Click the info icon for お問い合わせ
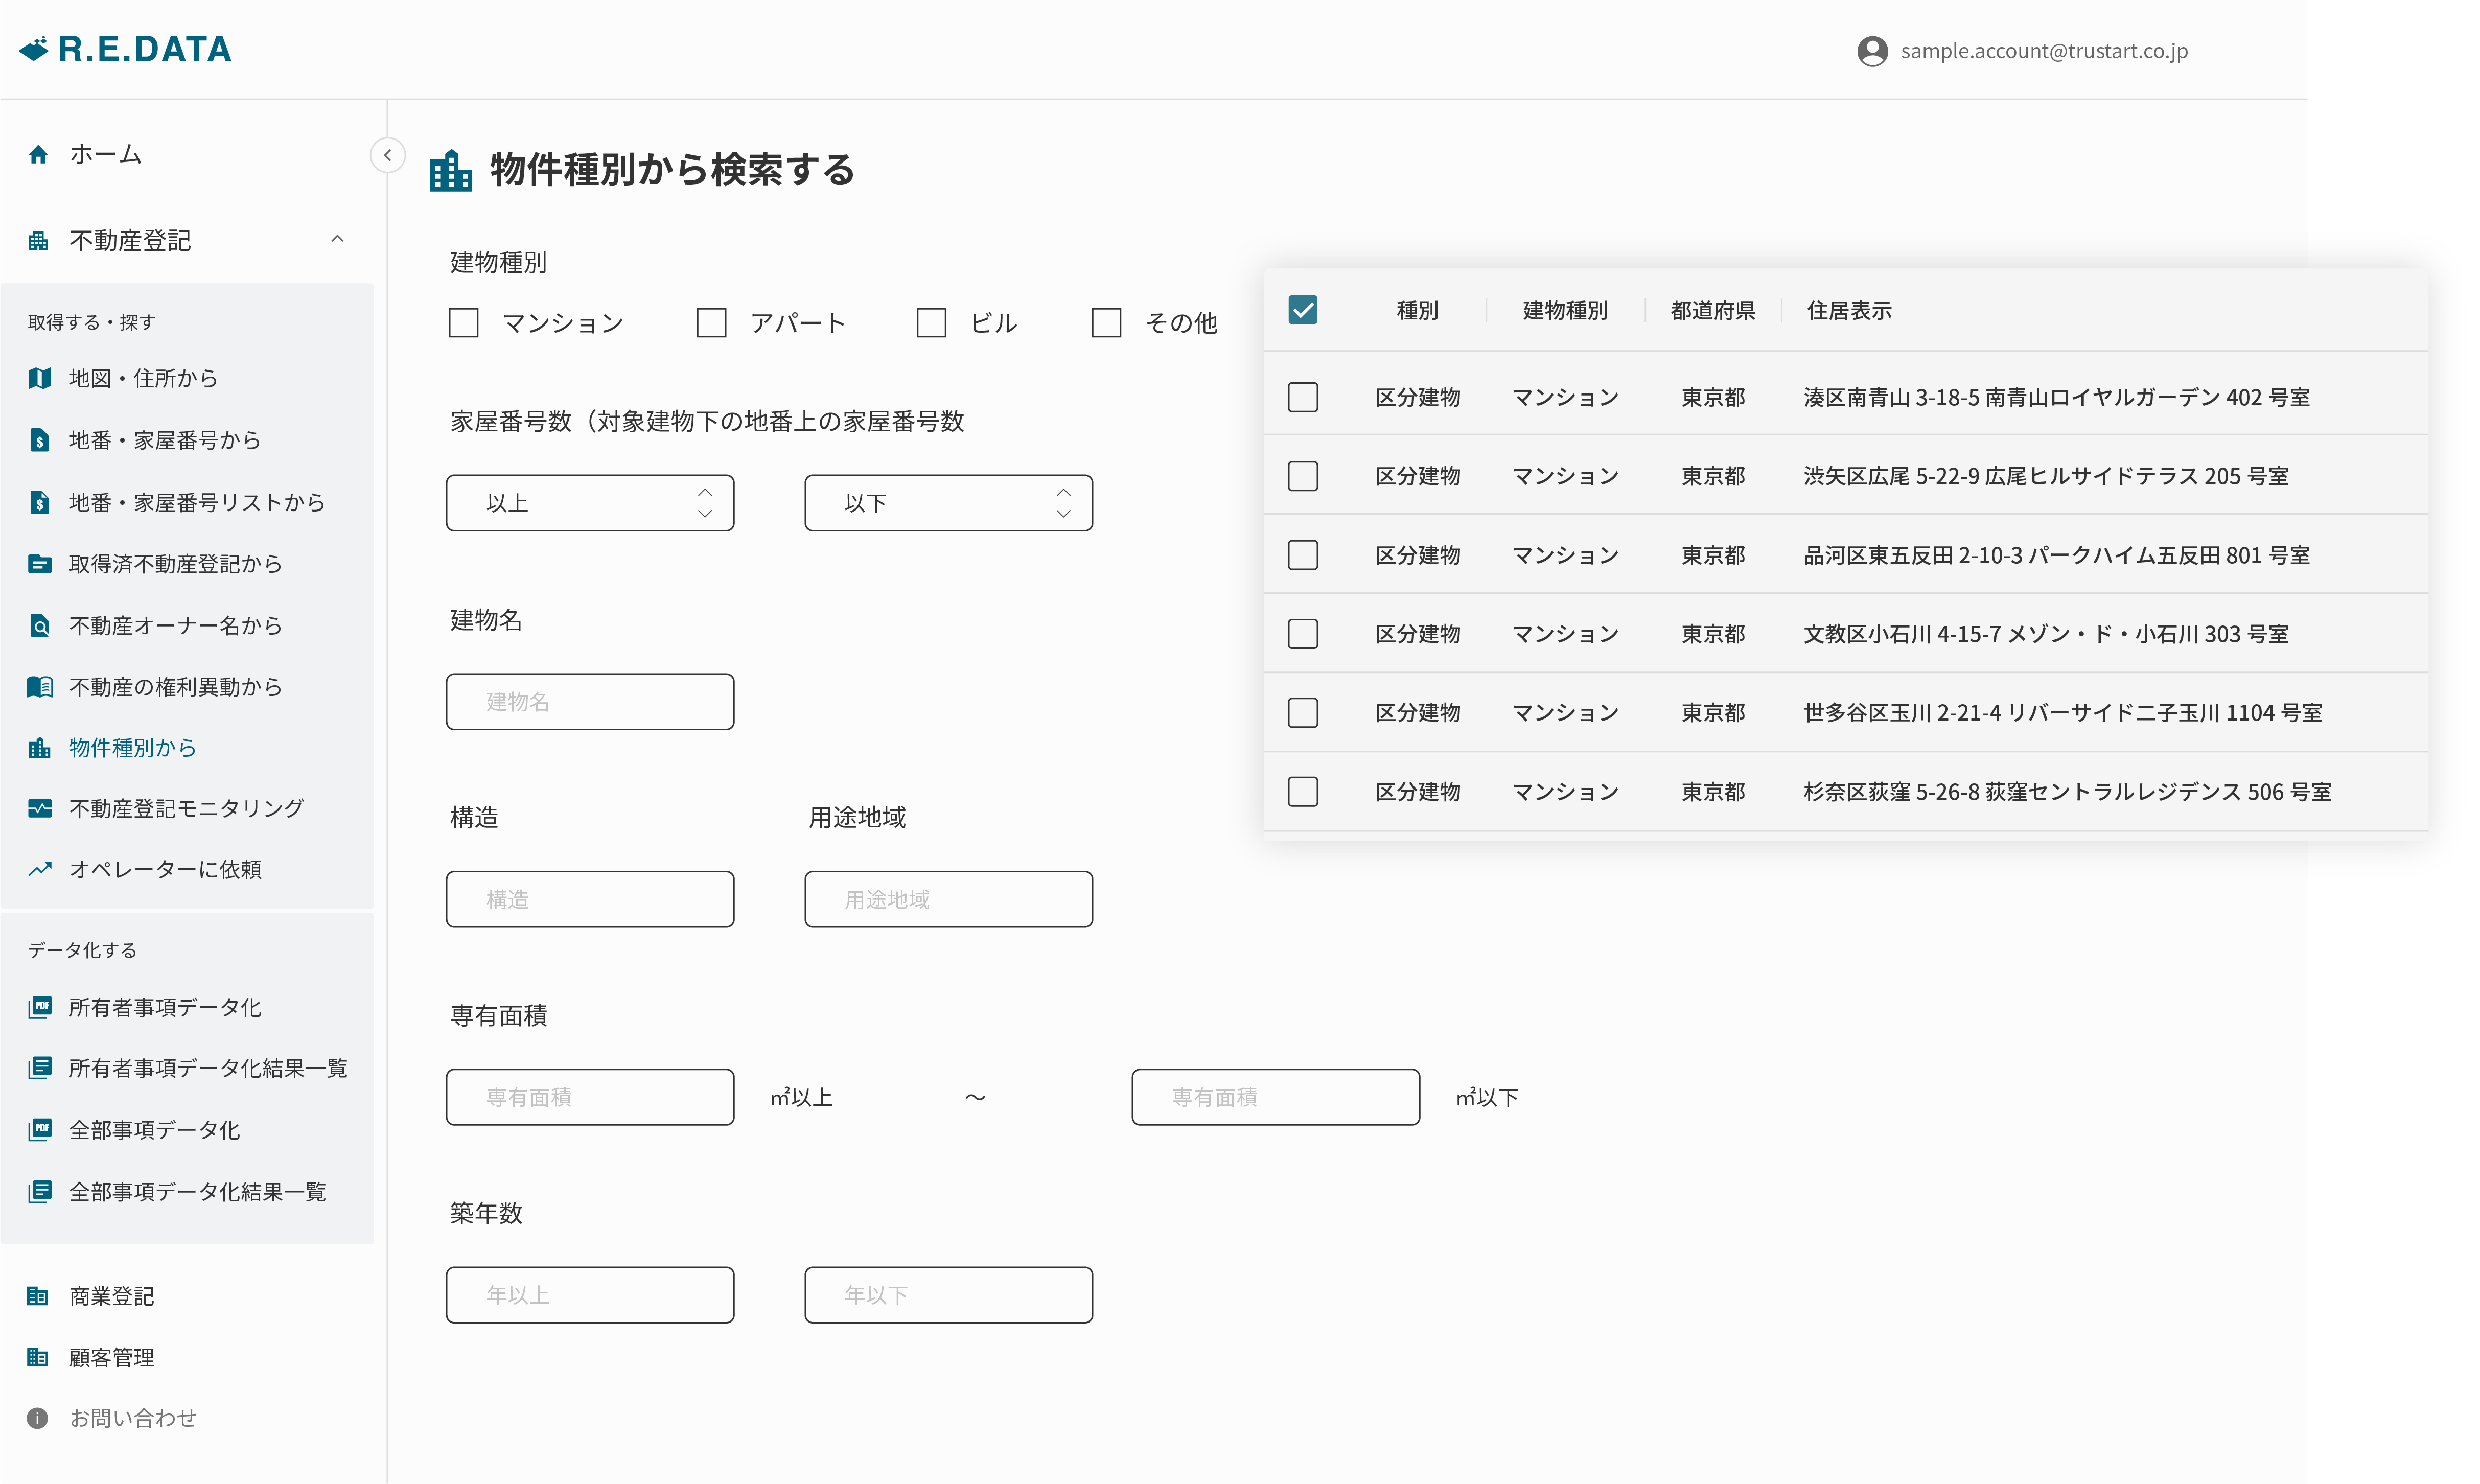2480x1484 pixels. pos(37,1418)
